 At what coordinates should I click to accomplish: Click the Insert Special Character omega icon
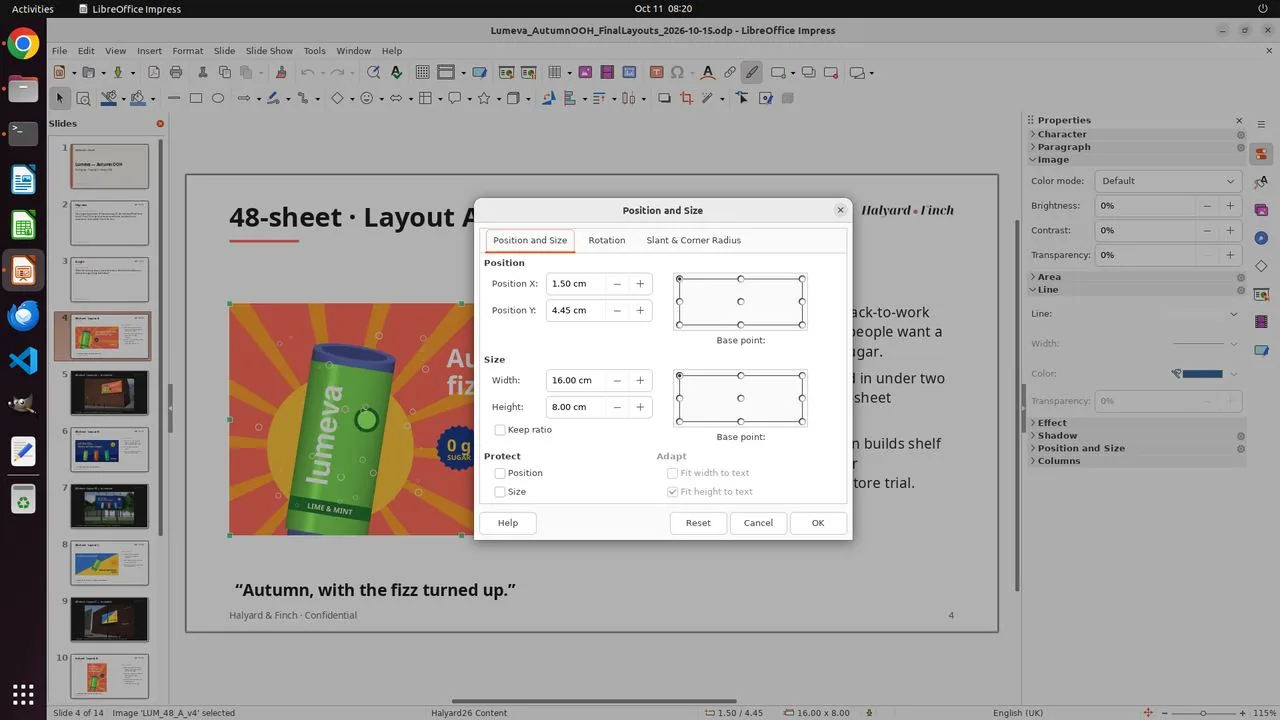(678, 72)
